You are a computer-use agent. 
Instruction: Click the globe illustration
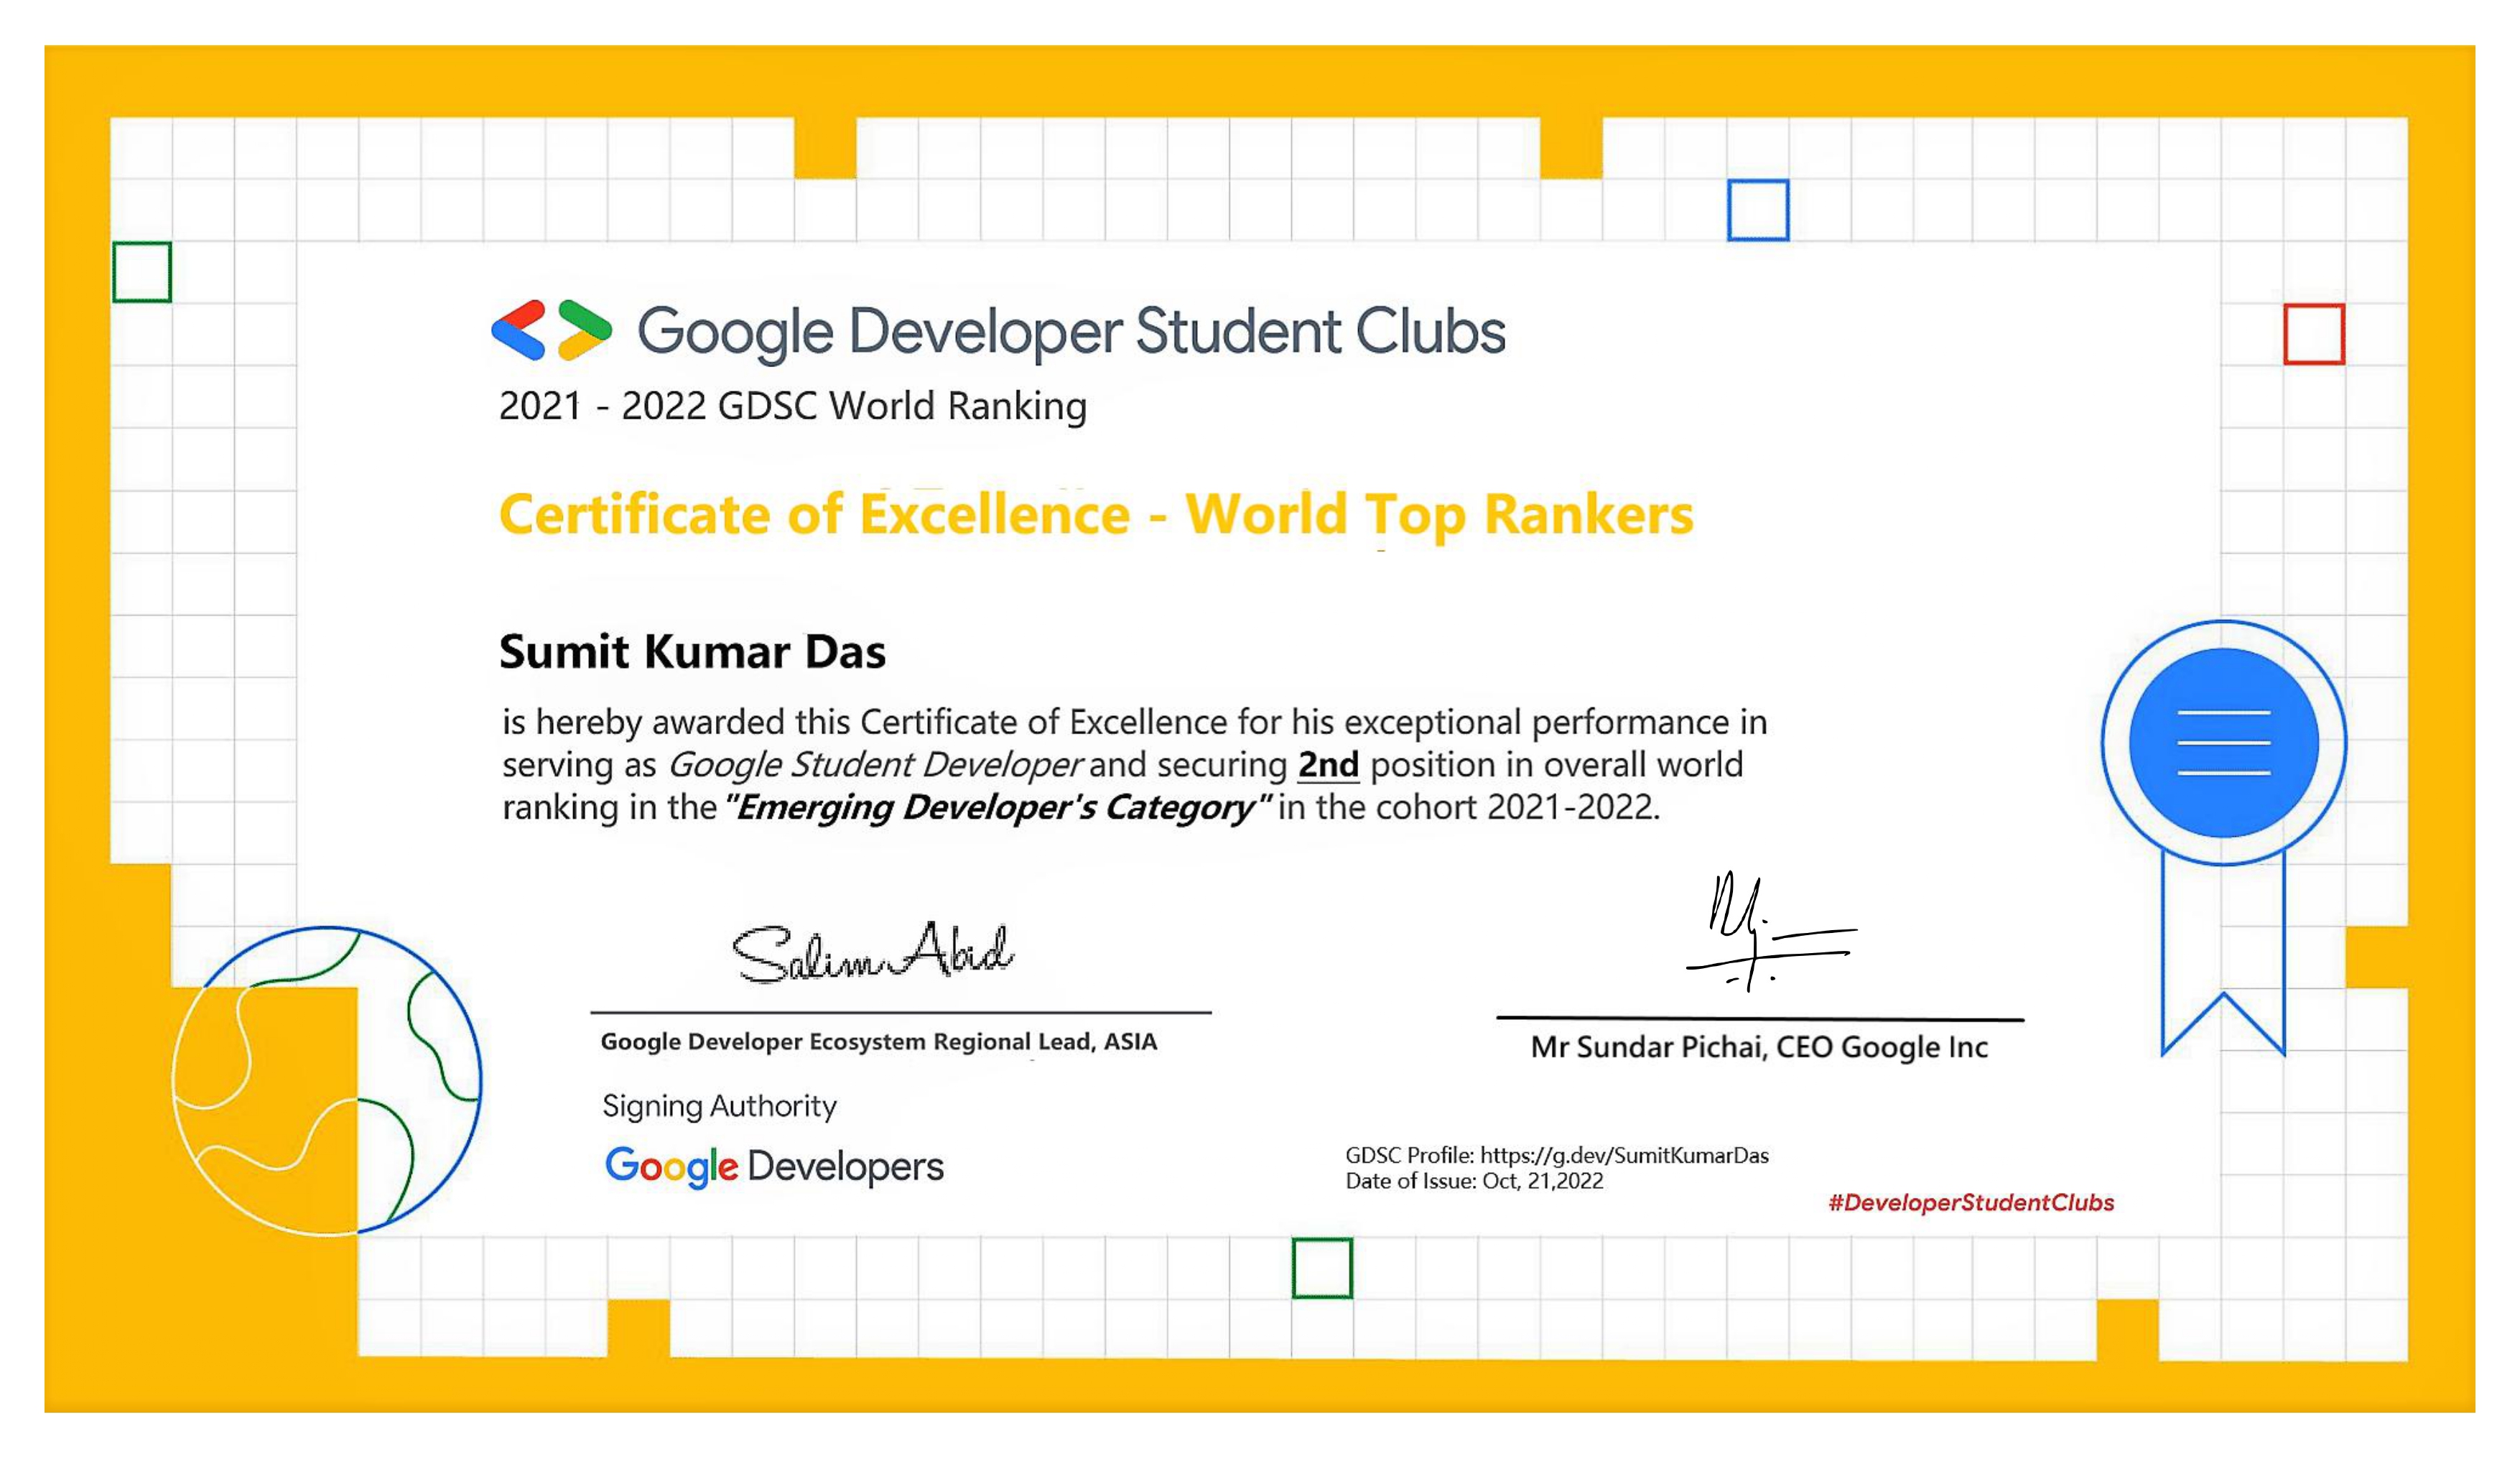[327, 1081]
